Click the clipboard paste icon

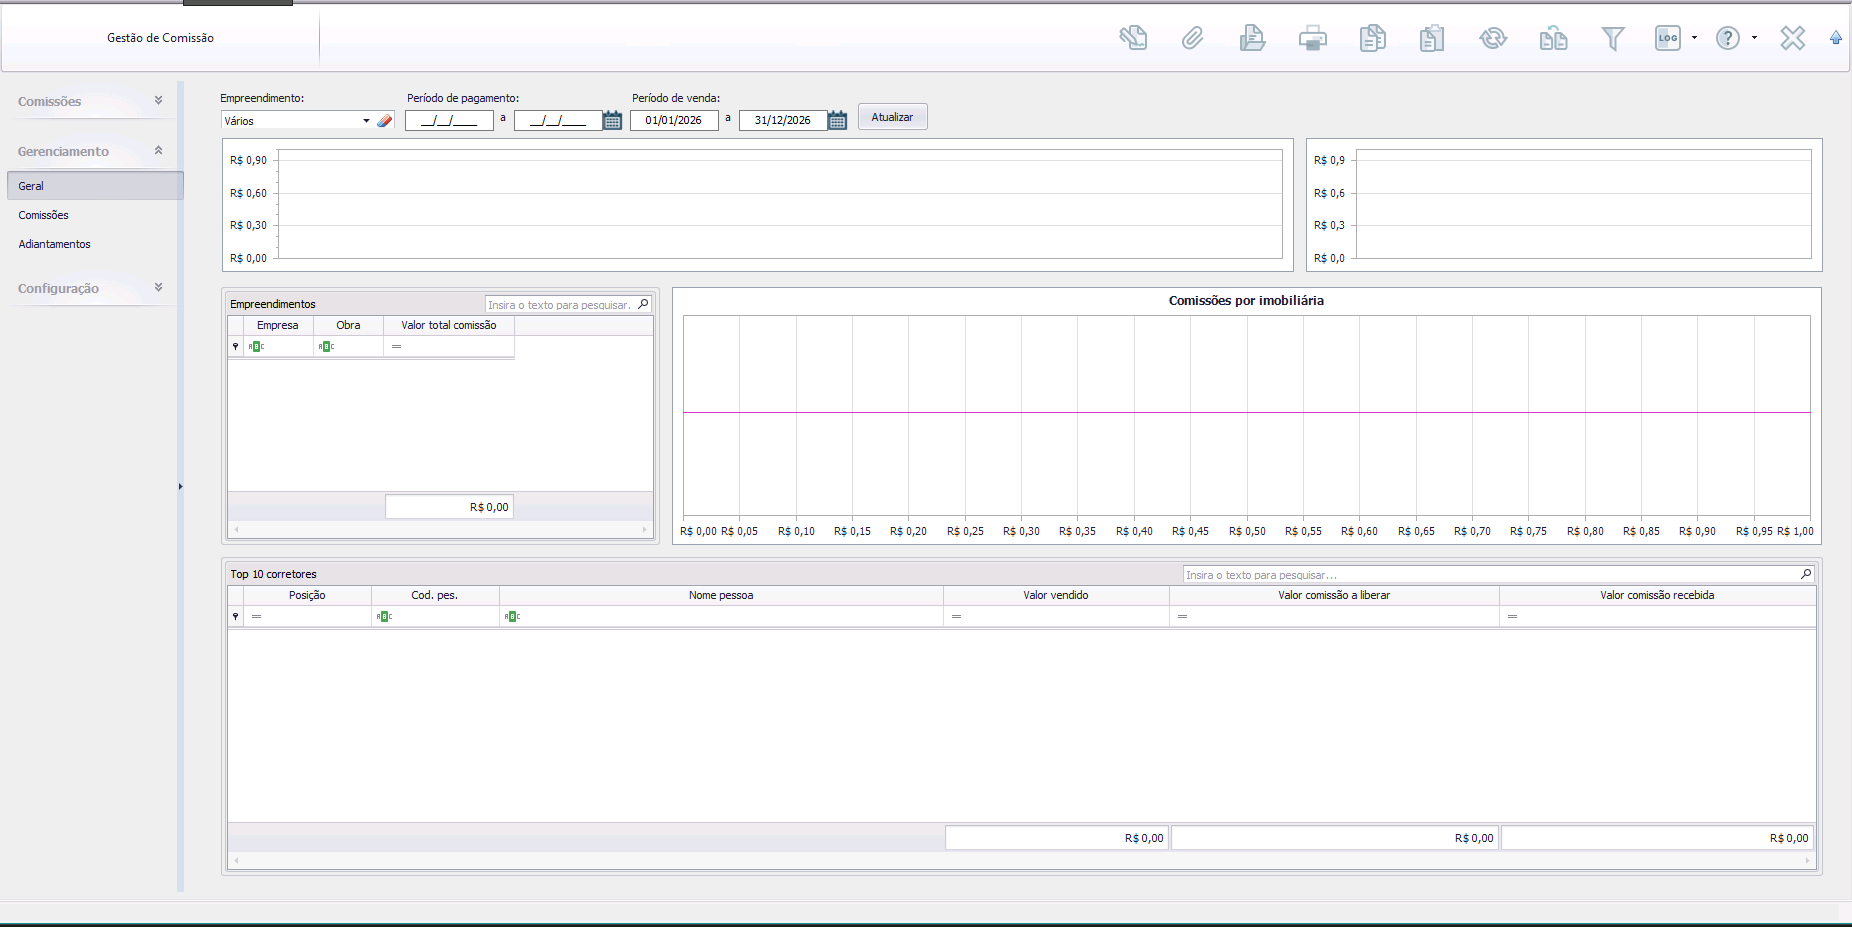pyautogui.click(x=1432, y=39)
